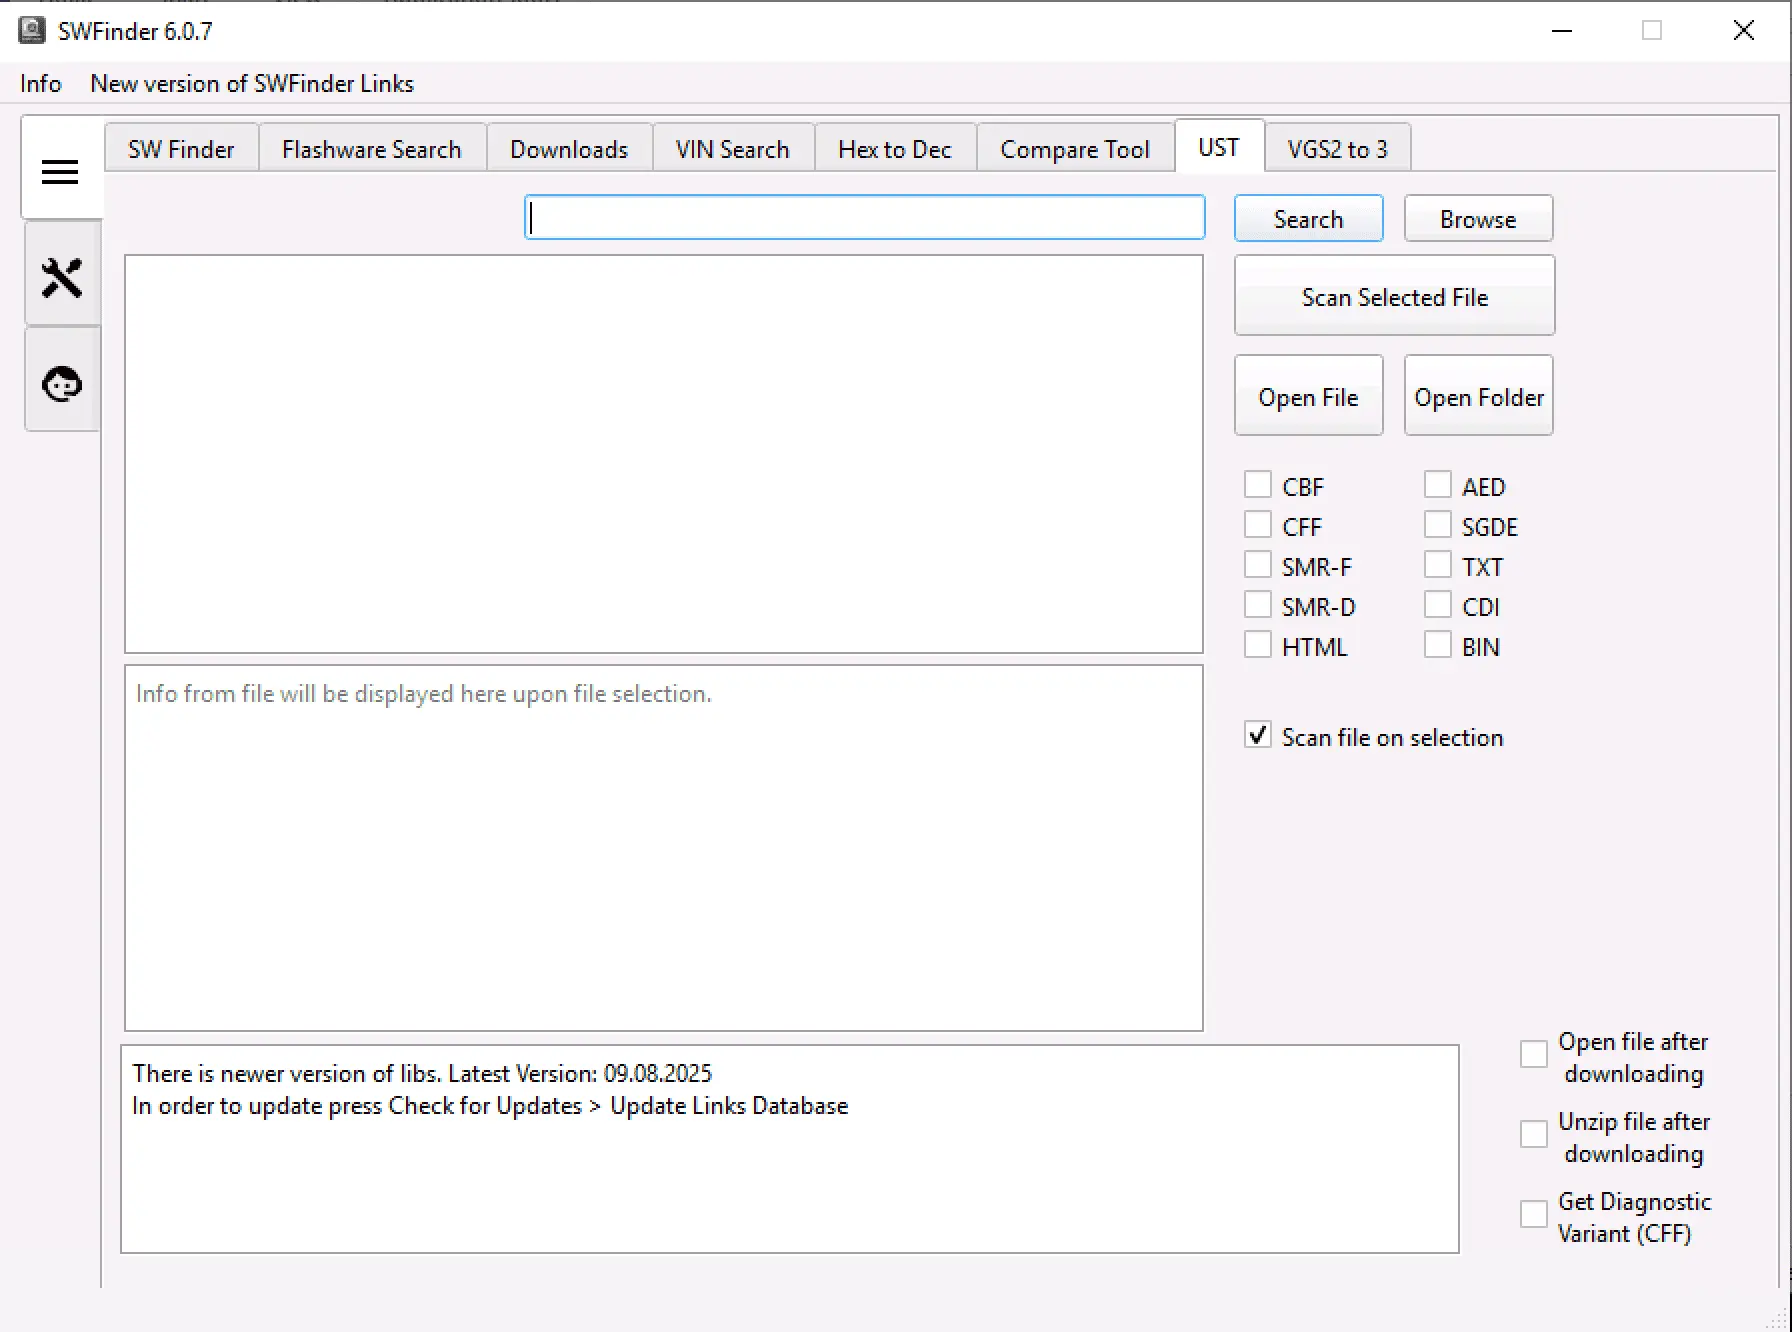Screen dimensions: 1792x1332
Task: Click the Browse button
Action: pyautogui.click(x=1479, y=219)
